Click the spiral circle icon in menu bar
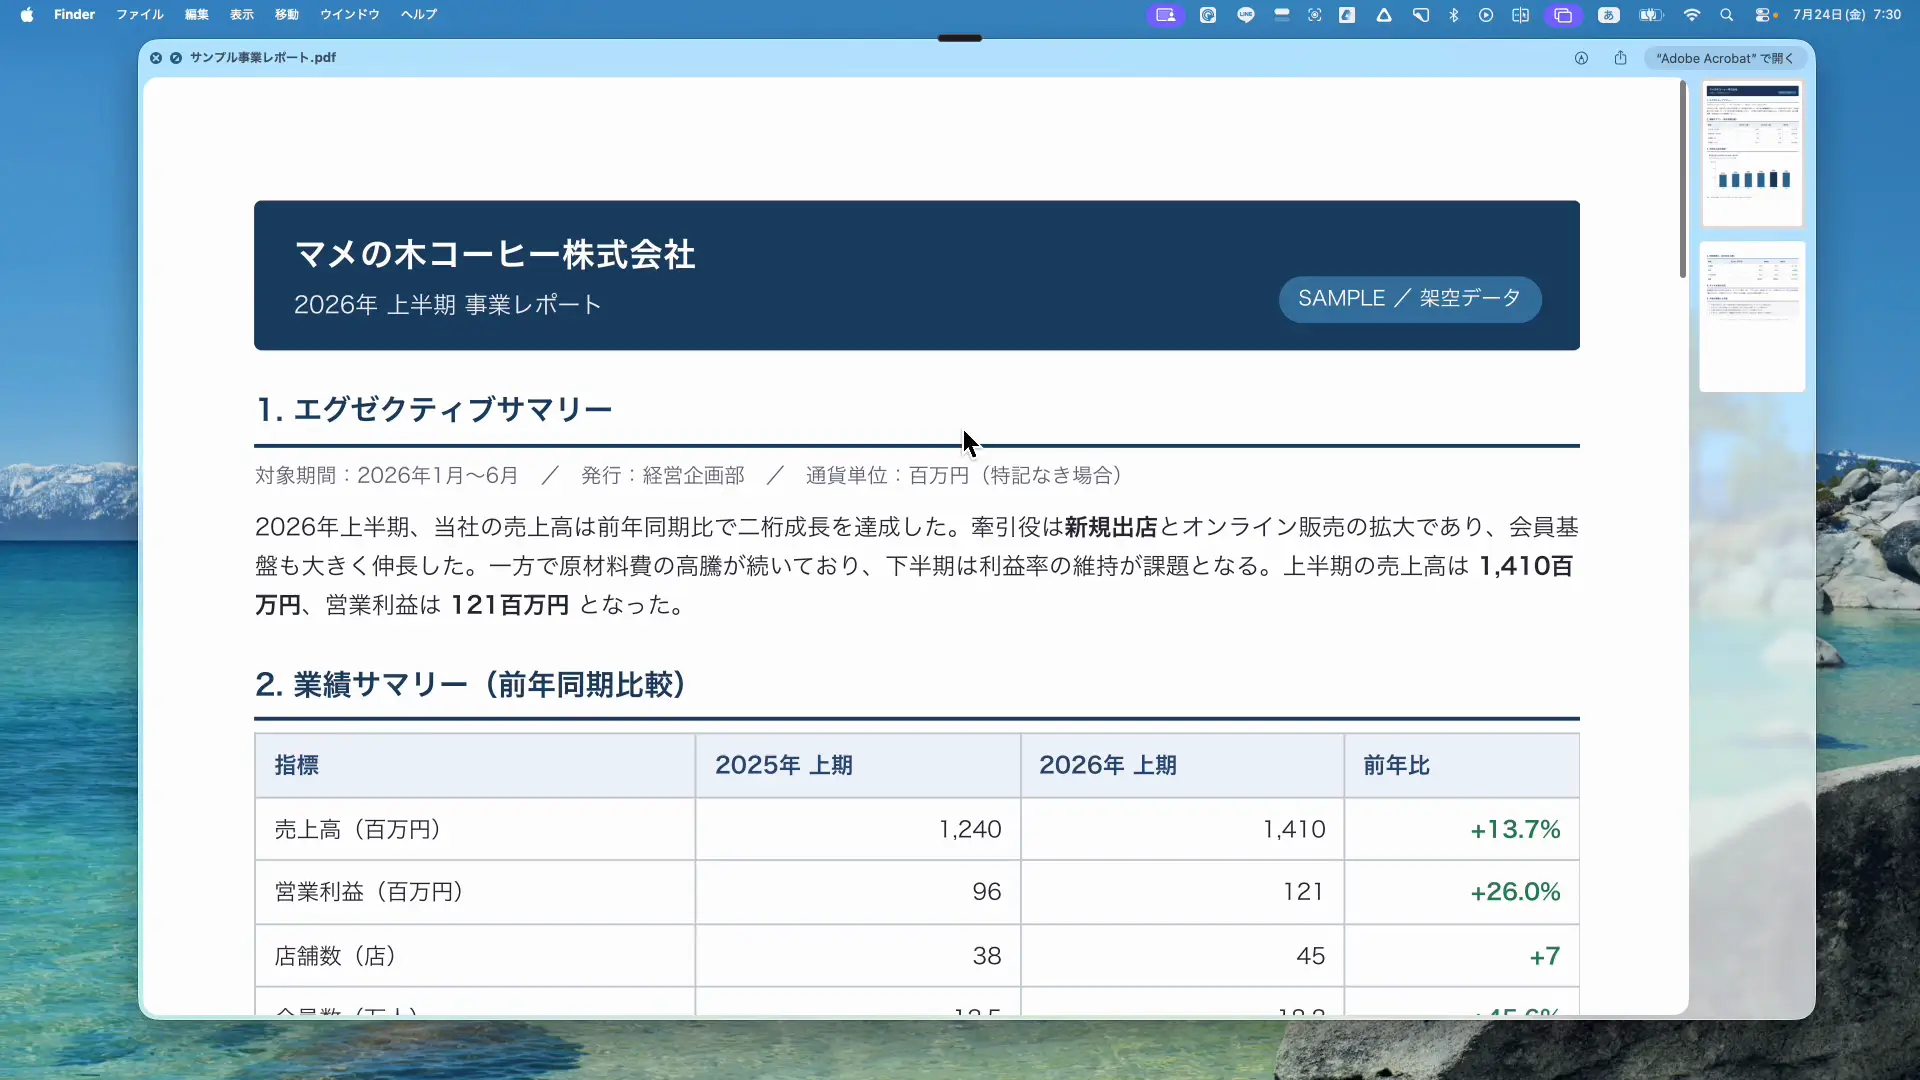The image size is (1920, 1080). (x=1208, y=15)
